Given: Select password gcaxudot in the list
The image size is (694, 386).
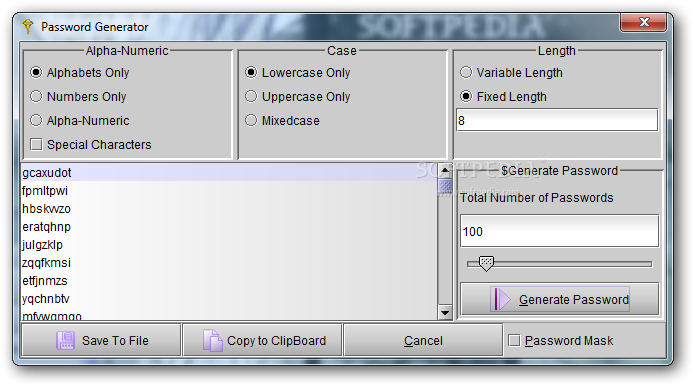Looking at the screenshot, I should [229, 172].
